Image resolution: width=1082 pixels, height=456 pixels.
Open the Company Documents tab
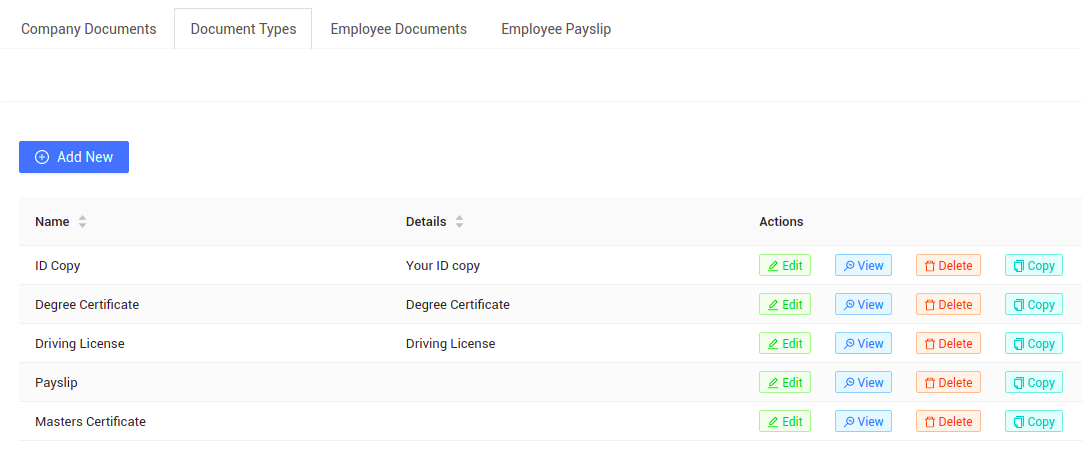pos(88,29)
